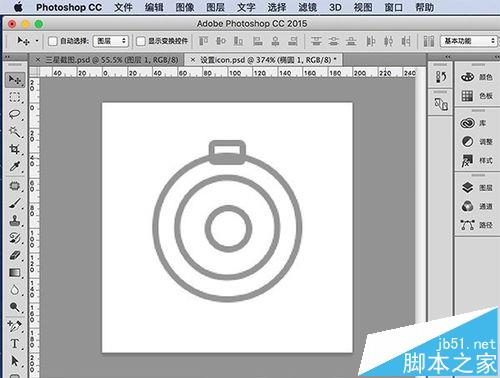Select the Magic Wand tool
This screenshot has height=378, width=500.
pos(15,132)
